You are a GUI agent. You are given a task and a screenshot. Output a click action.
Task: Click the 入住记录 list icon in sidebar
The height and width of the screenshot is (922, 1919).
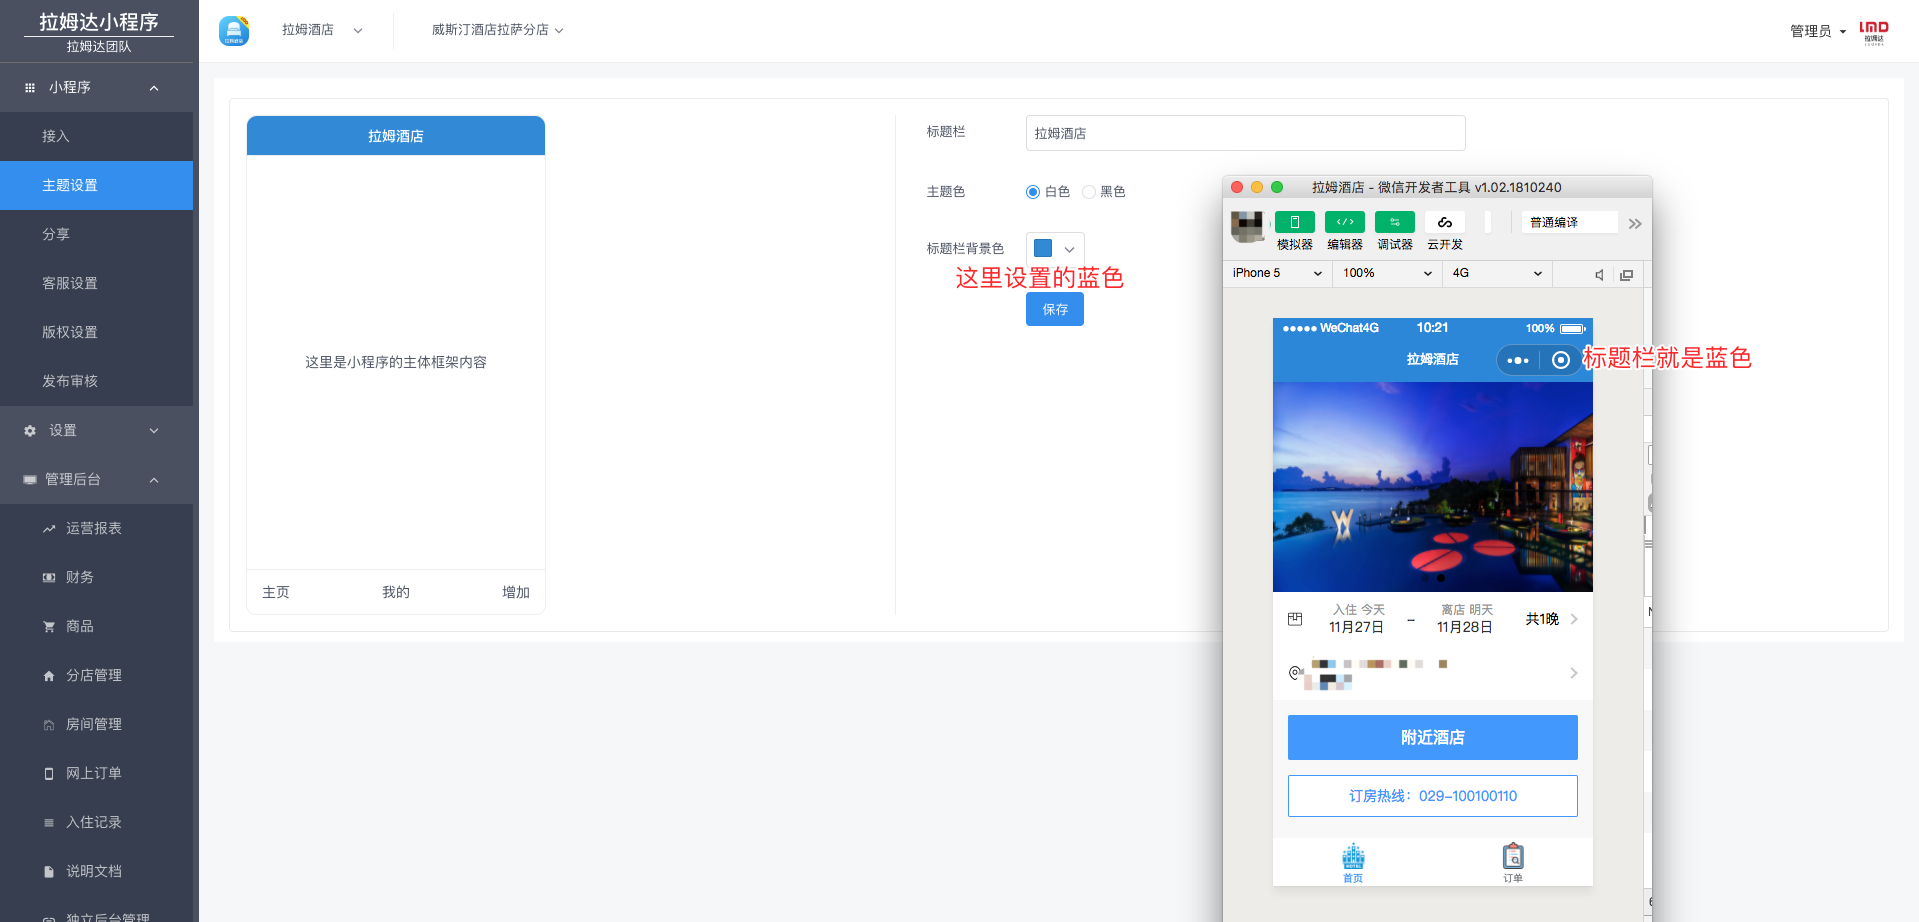[x=49, y=823]
